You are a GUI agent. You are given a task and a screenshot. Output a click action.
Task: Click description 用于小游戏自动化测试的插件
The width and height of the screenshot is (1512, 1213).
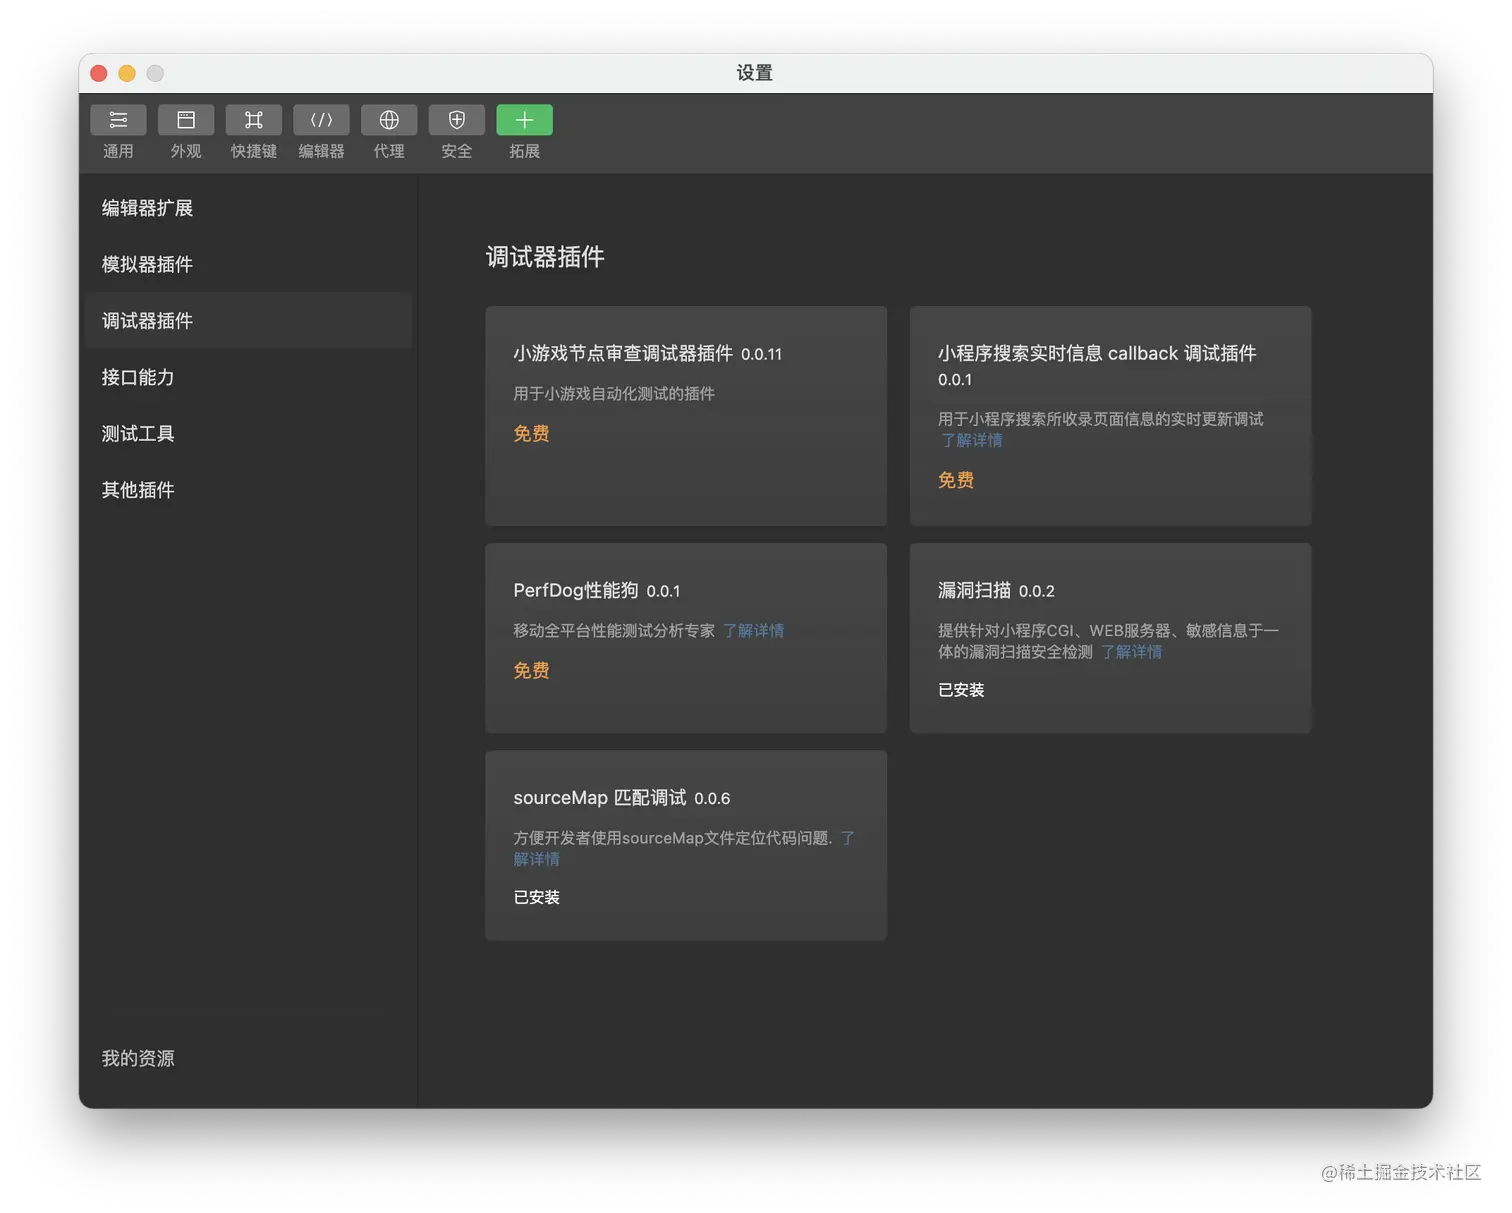click(x=614, y=394)
